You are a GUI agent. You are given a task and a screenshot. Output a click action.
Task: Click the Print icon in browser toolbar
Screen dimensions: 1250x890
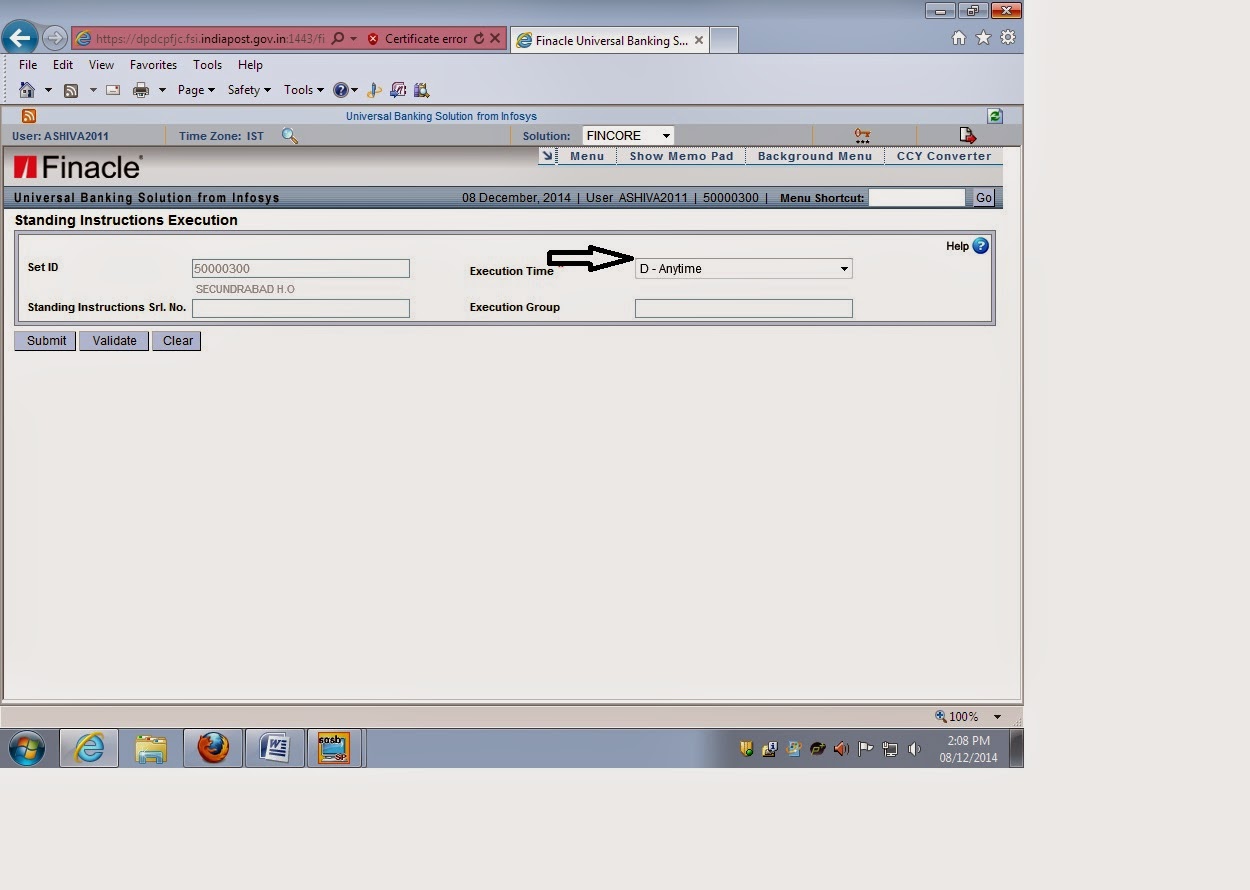click(139, 89)
